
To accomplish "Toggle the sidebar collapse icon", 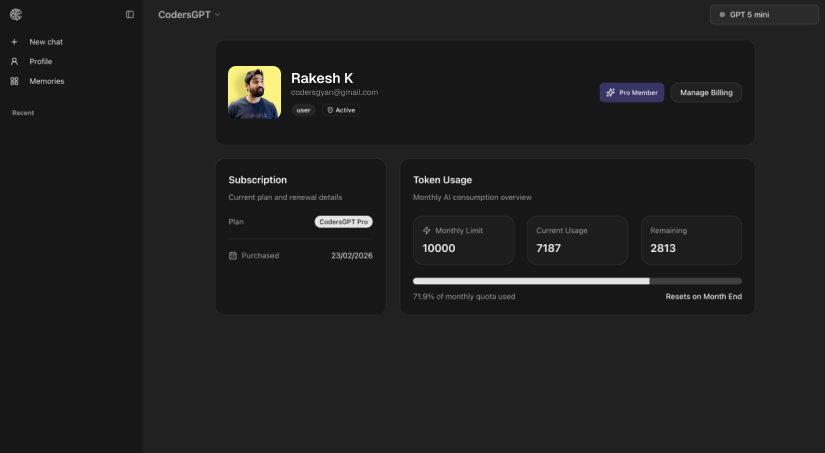I will pyautogui.click(x=130, y=15).
